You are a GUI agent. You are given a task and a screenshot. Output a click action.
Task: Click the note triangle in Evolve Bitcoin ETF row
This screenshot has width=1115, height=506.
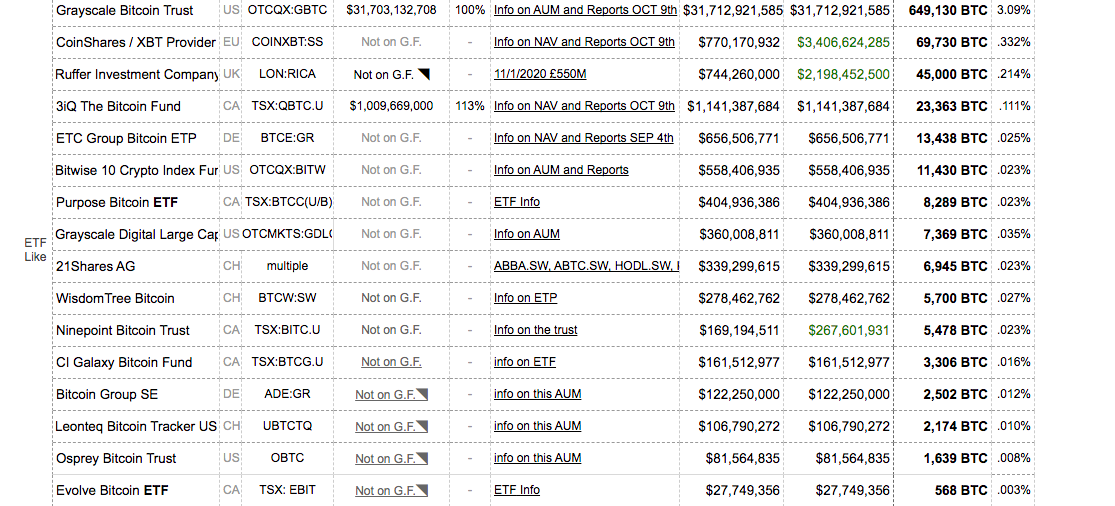(x=423, y=491)
